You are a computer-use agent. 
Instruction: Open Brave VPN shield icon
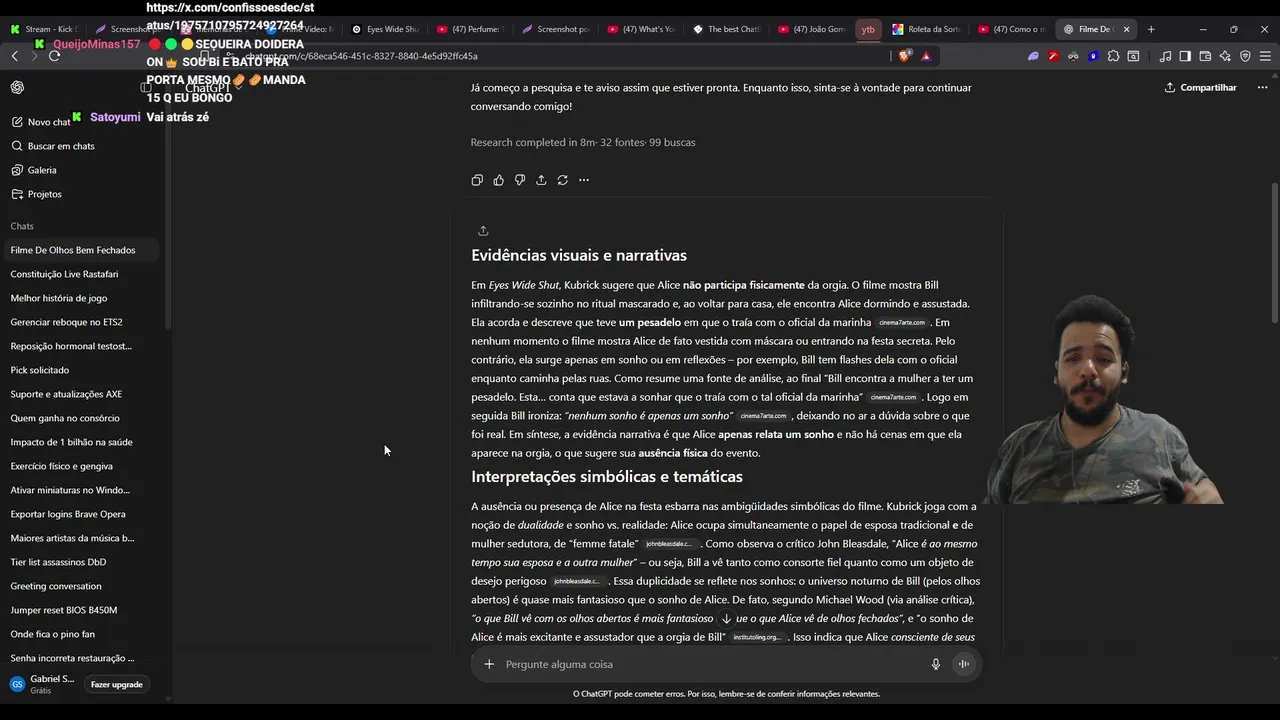tap(1245, 56)
